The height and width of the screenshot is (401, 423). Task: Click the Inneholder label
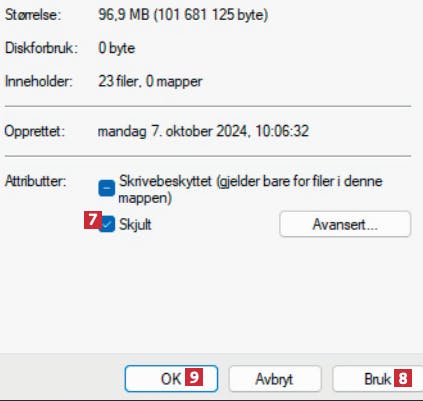(39, 81)
